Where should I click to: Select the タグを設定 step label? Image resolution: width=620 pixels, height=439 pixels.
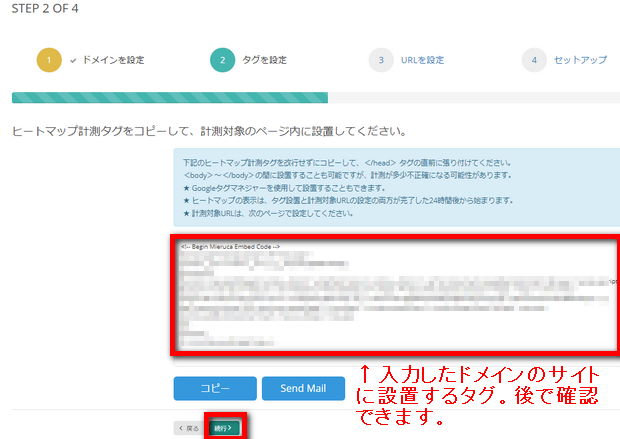[x=264, y=60]
